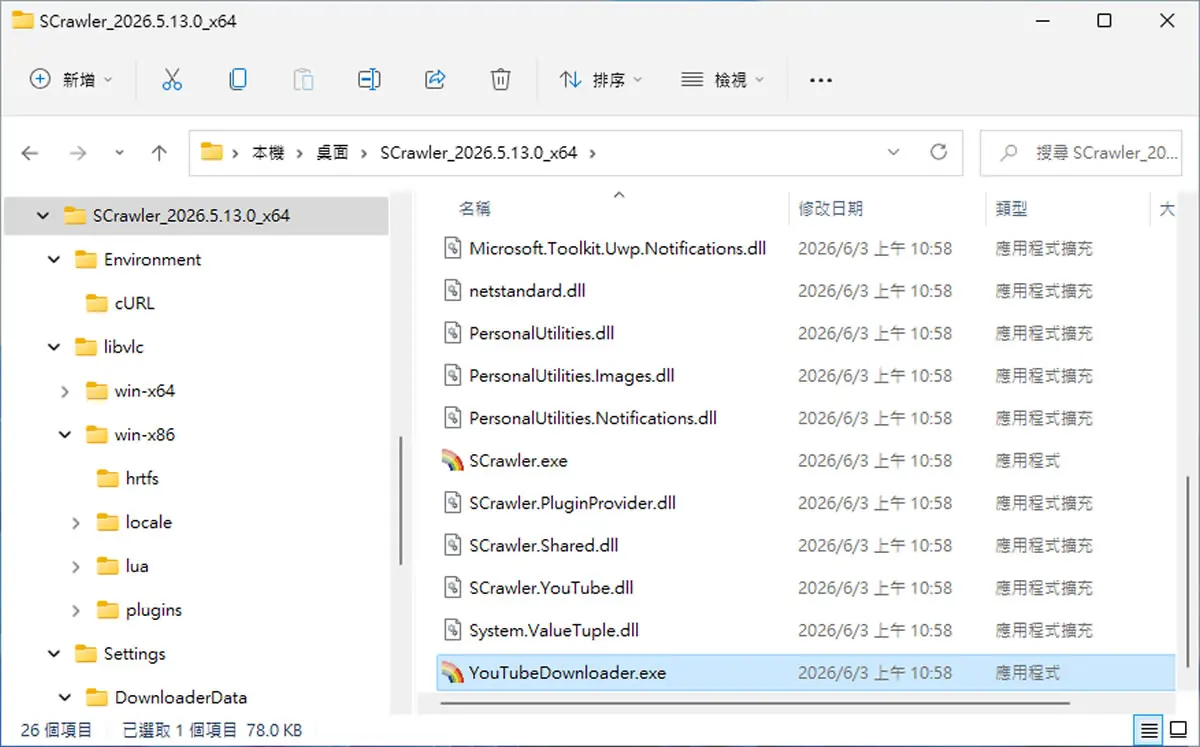The height and width of the screenshot is (747, 1200).
Task: Click the Cut scissors icon
Action: click(x=172, y=80)
